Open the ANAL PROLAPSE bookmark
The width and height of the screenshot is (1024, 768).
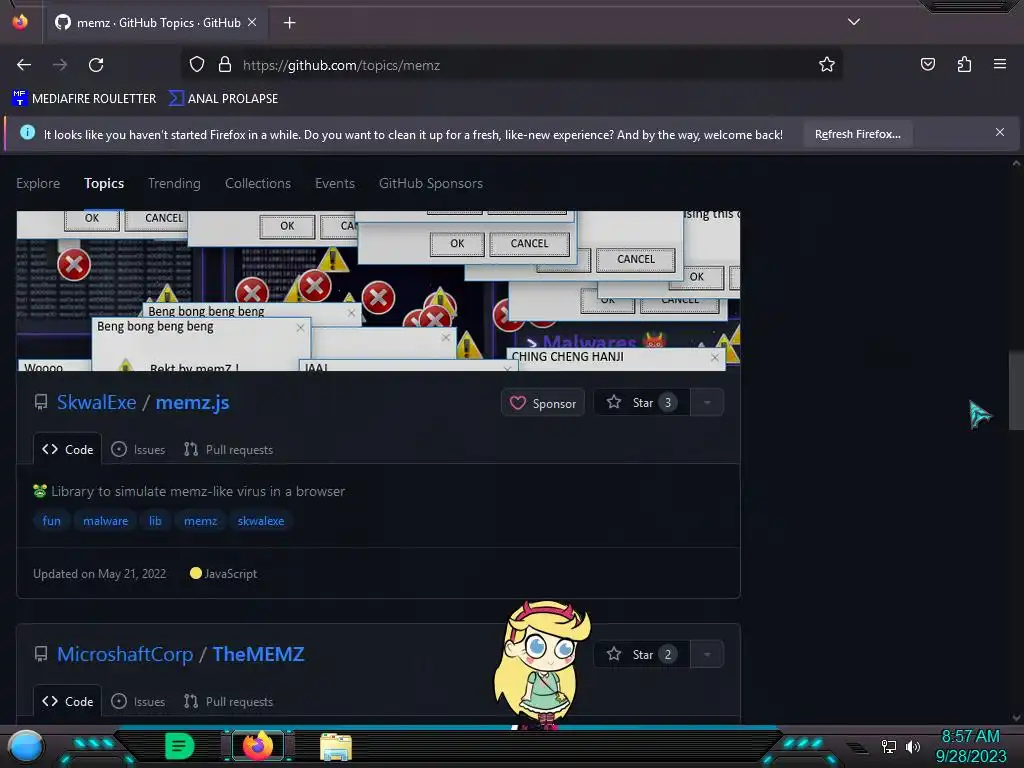[x=223, y=99]
